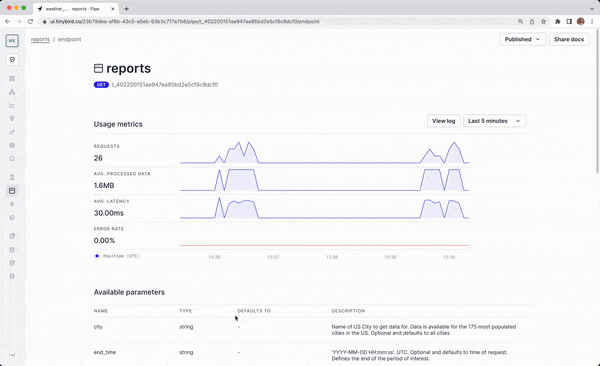
Task: Click the DESCRIPTION column header
Action: coord(348,311)
